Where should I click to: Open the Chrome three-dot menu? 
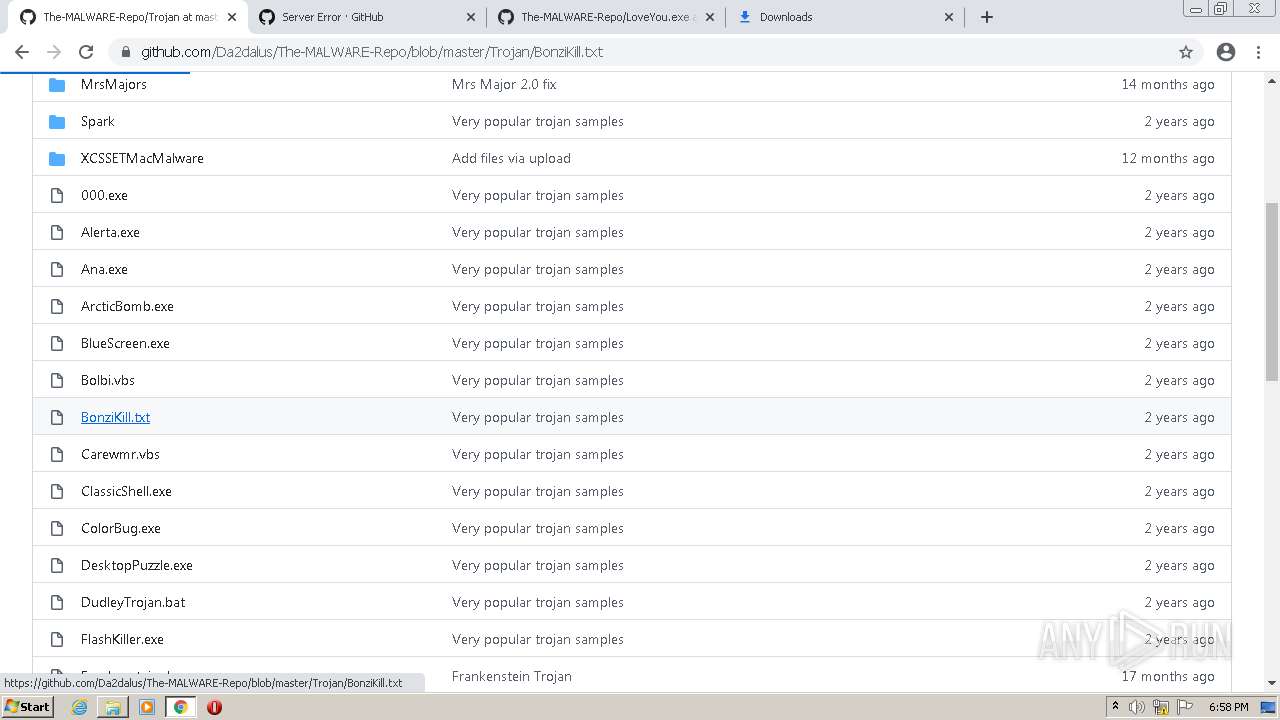(1258, 52)
